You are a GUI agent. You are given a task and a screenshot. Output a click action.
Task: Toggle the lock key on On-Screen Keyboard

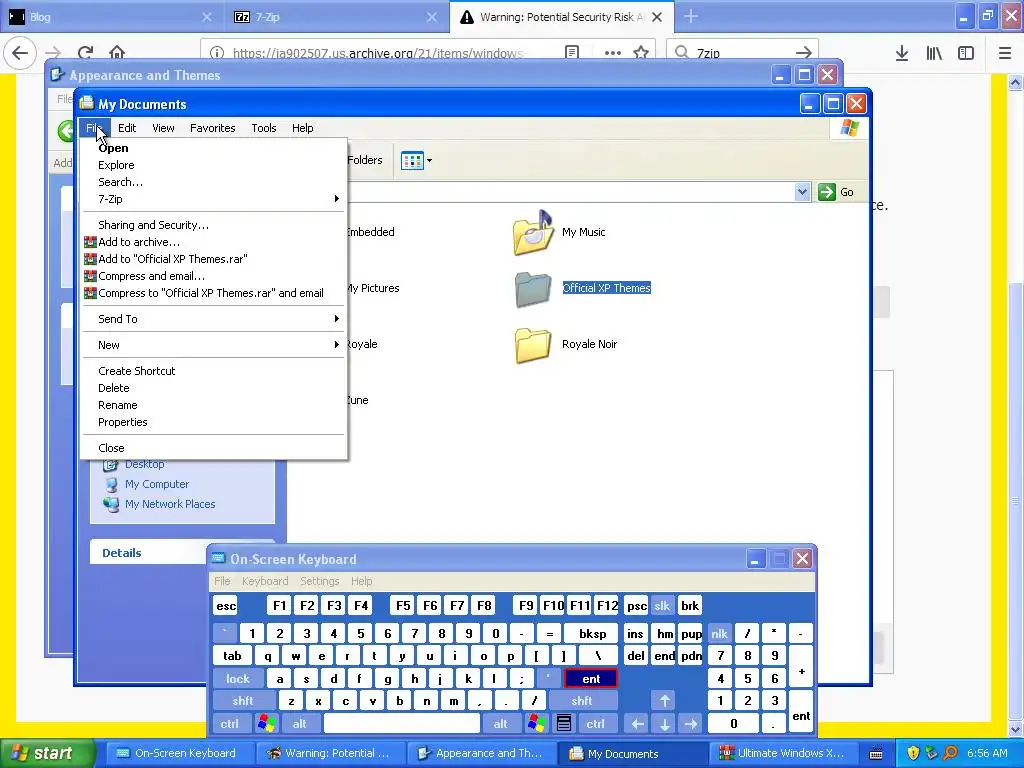(x=238, y=679)
